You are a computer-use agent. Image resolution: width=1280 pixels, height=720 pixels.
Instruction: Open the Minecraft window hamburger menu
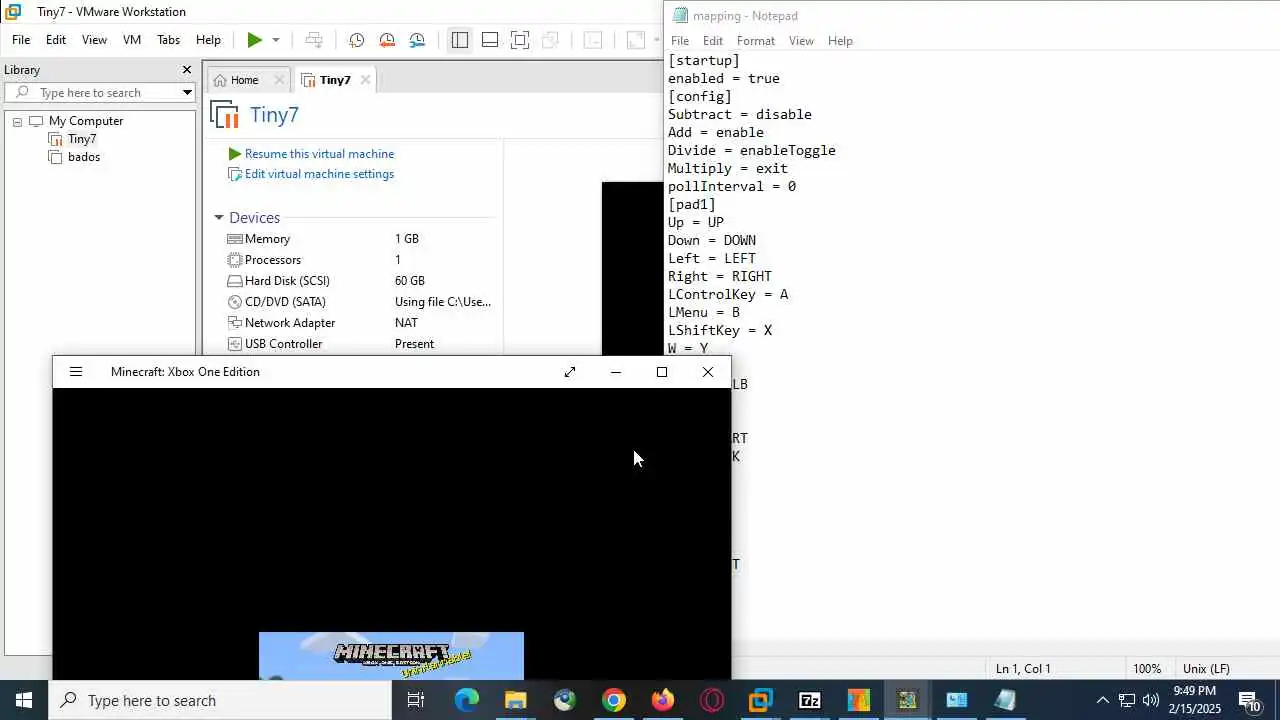point(76,372)
